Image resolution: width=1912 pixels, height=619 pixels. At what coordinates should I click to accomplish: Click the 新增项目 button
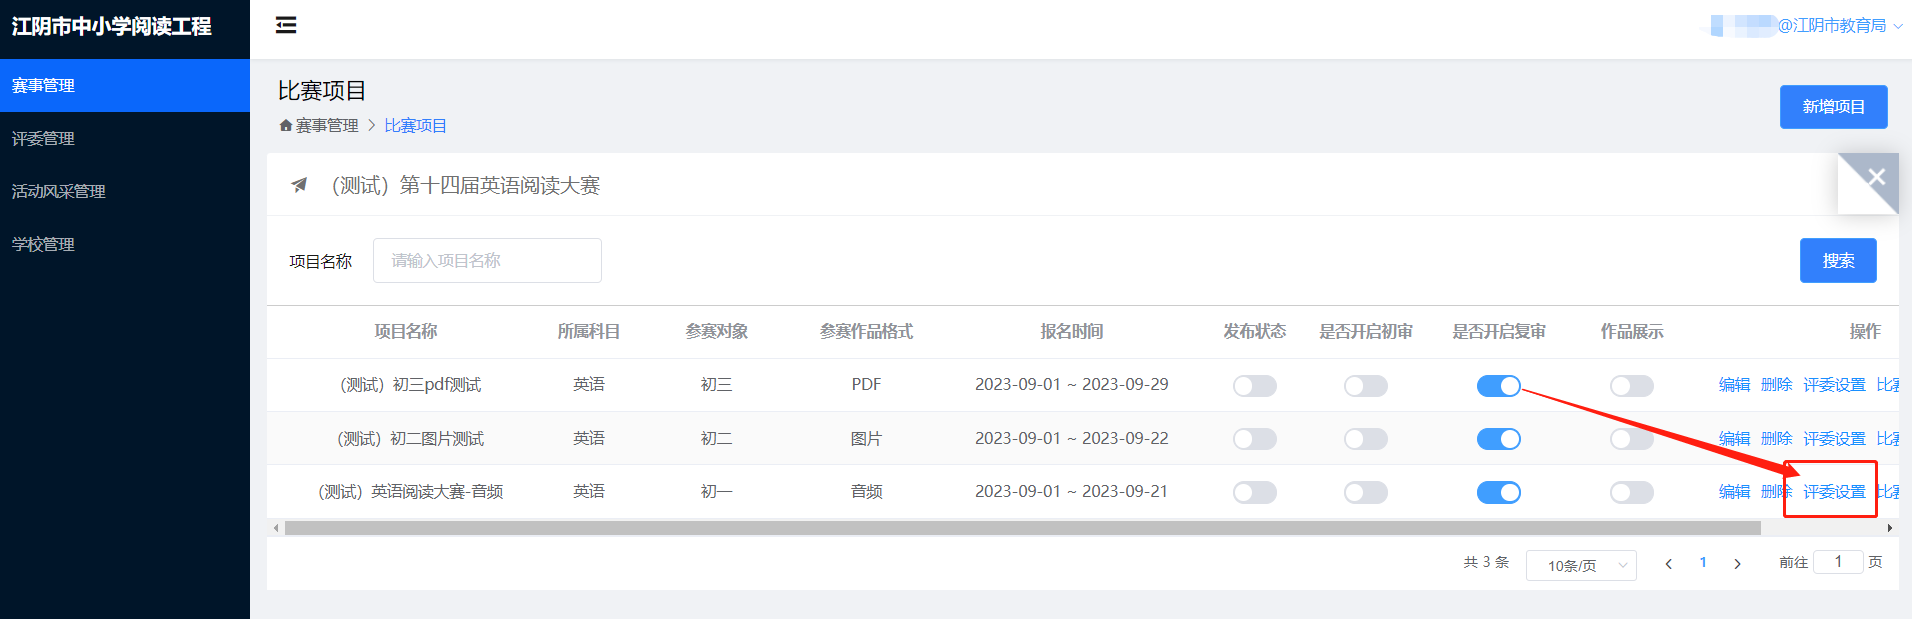[1833, 107]
